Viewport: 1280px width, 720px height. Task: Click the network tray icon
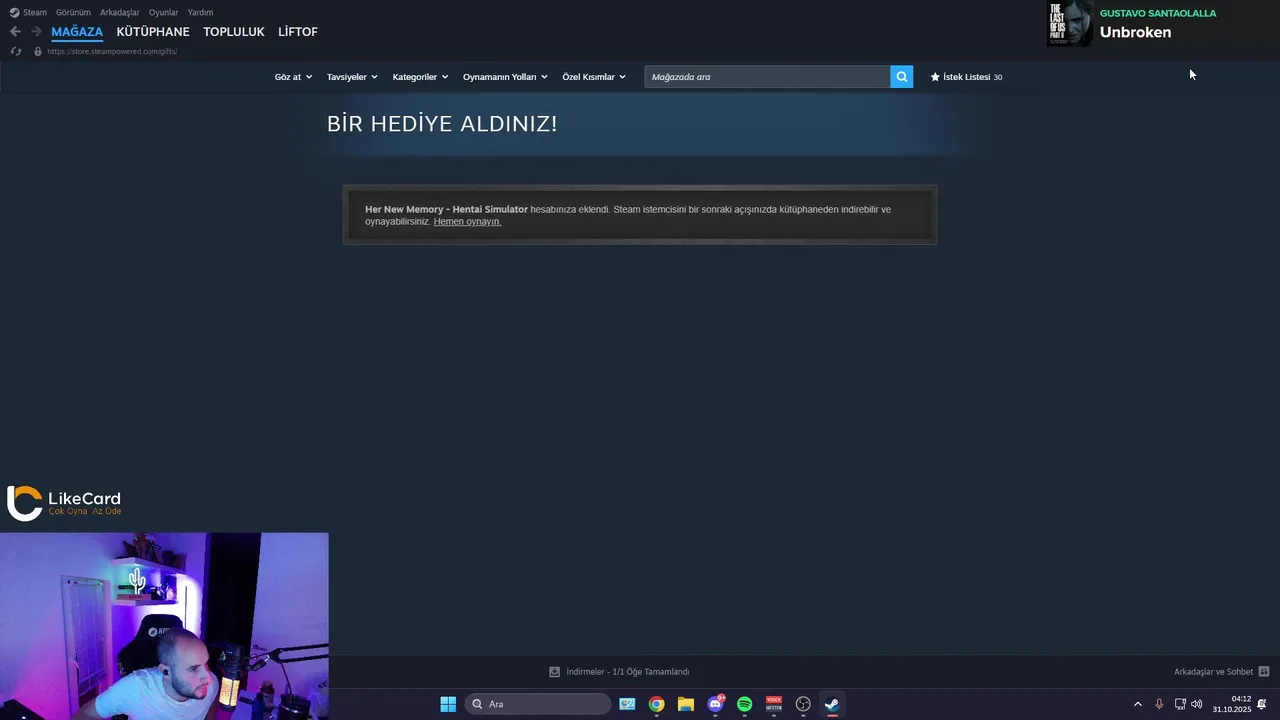click(x=1180, y=704)
